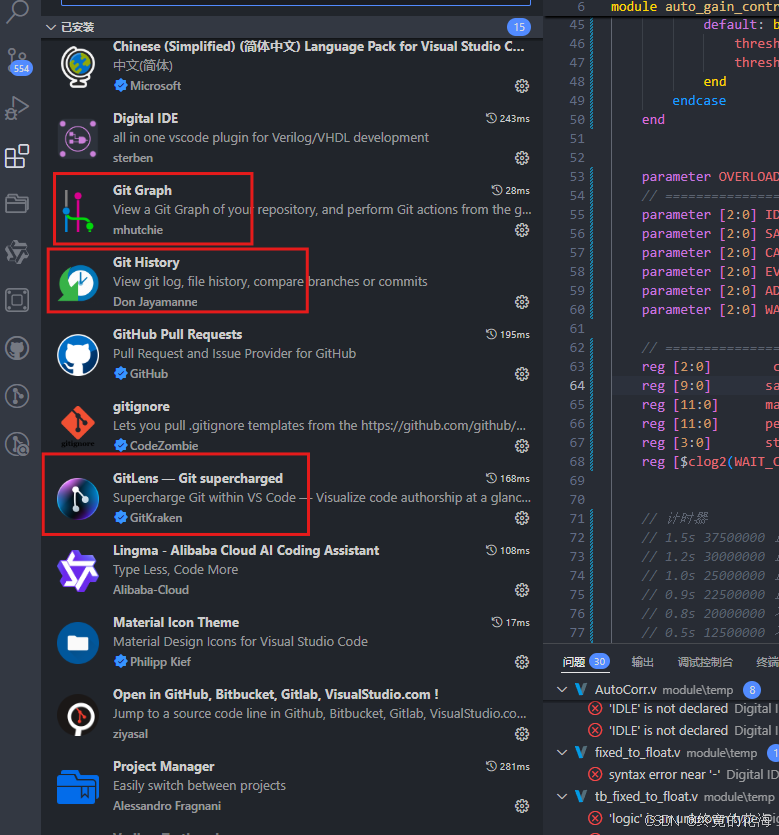
Task: Switch to the 调试控制台 debug console tab
Action: (x=705, y=662)
